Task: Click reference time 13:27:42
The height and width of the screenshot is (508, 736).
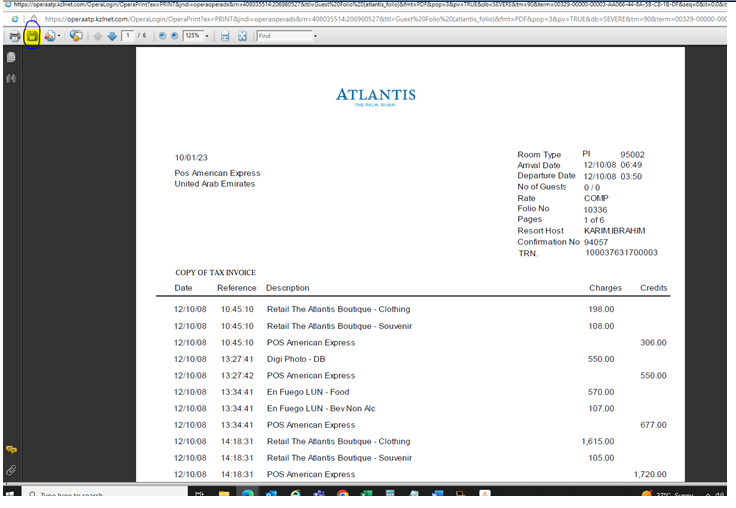Action: pyautogui.click(x=237, y=376)
